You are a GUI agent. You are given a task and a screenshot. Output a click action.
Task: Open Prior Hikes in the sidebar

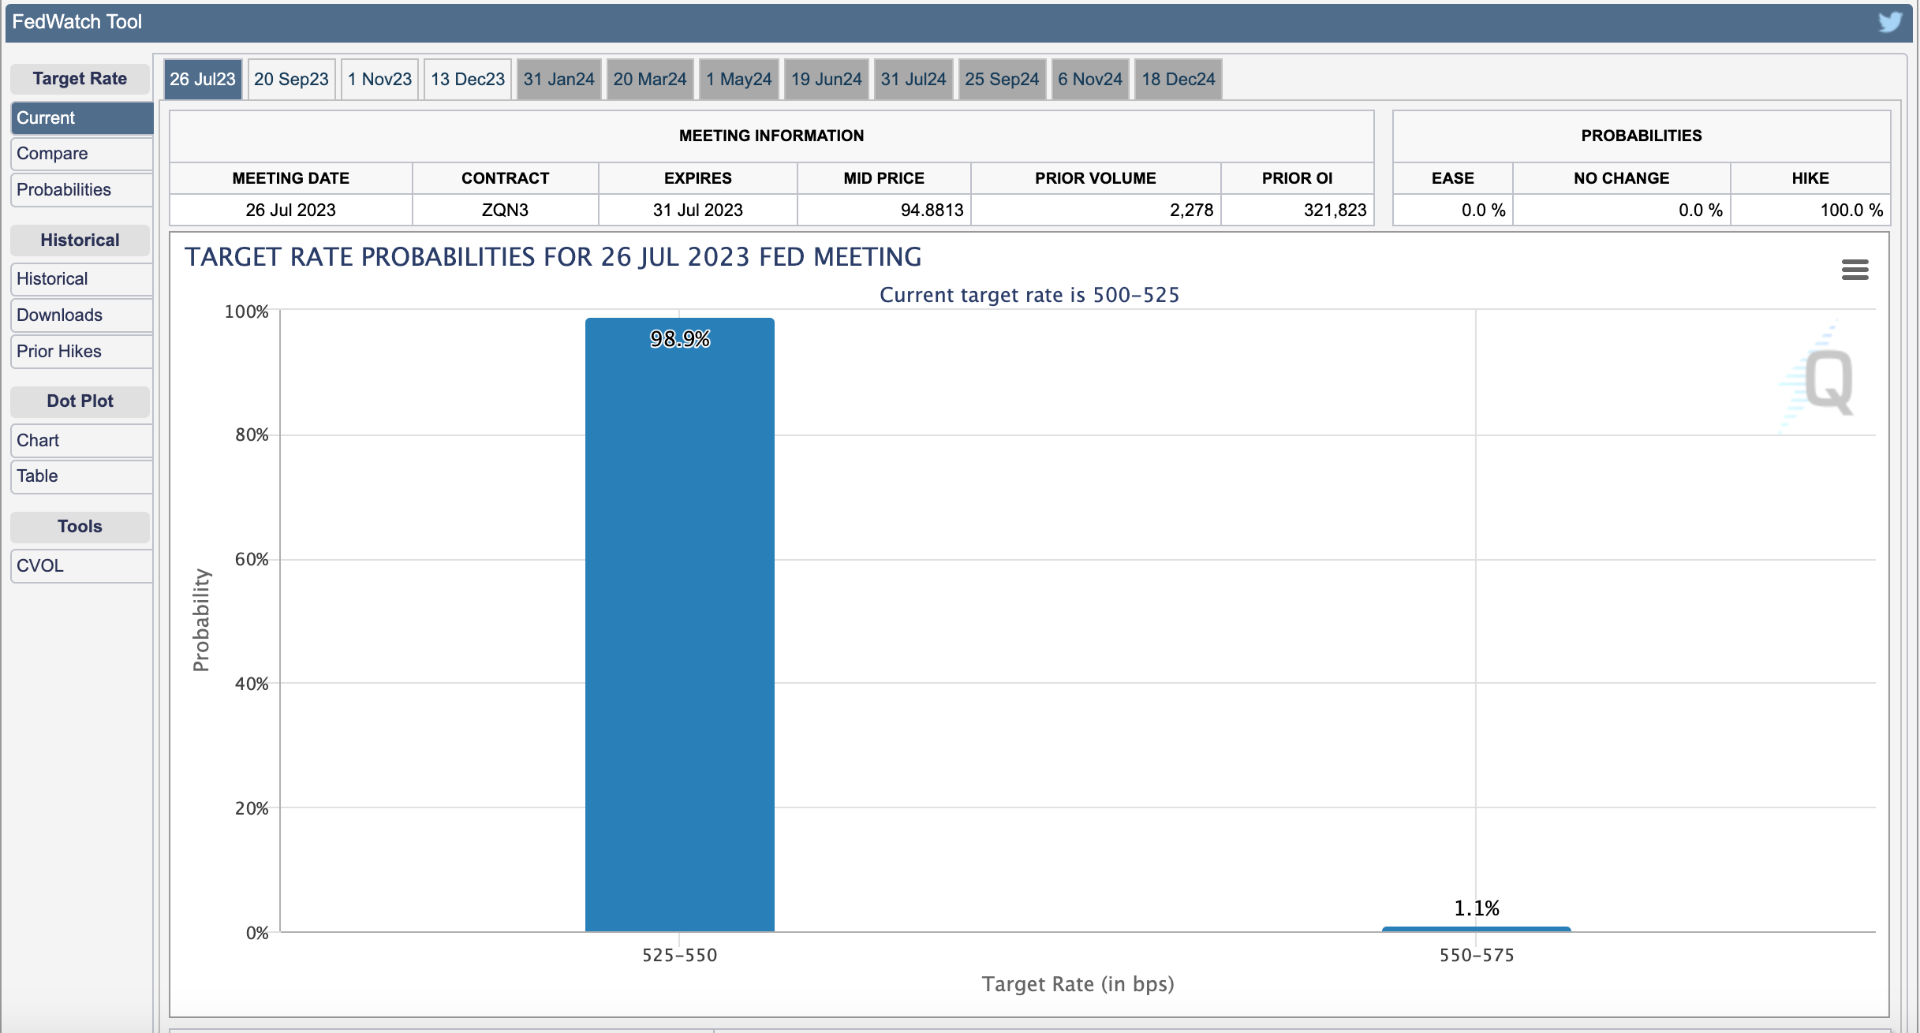pyautogui.click(x=81, y=351)
